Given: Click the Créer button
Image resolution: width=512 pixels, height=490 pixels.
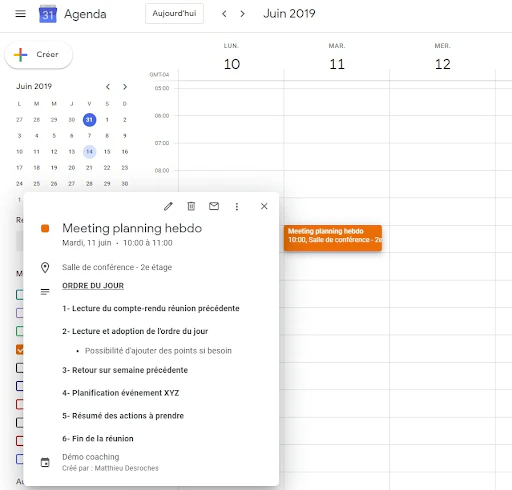Looking at the screenshot, I should click(38, 55).
